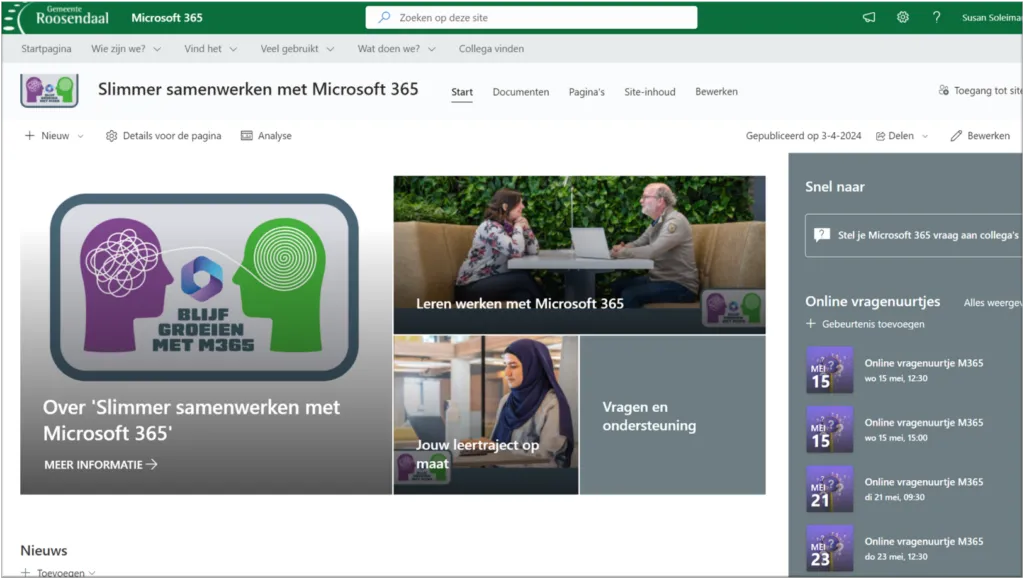The height and width of the screenshot is (579, 1024).
Task: Open the megaphone feedback icon
Action: point(869,18)
